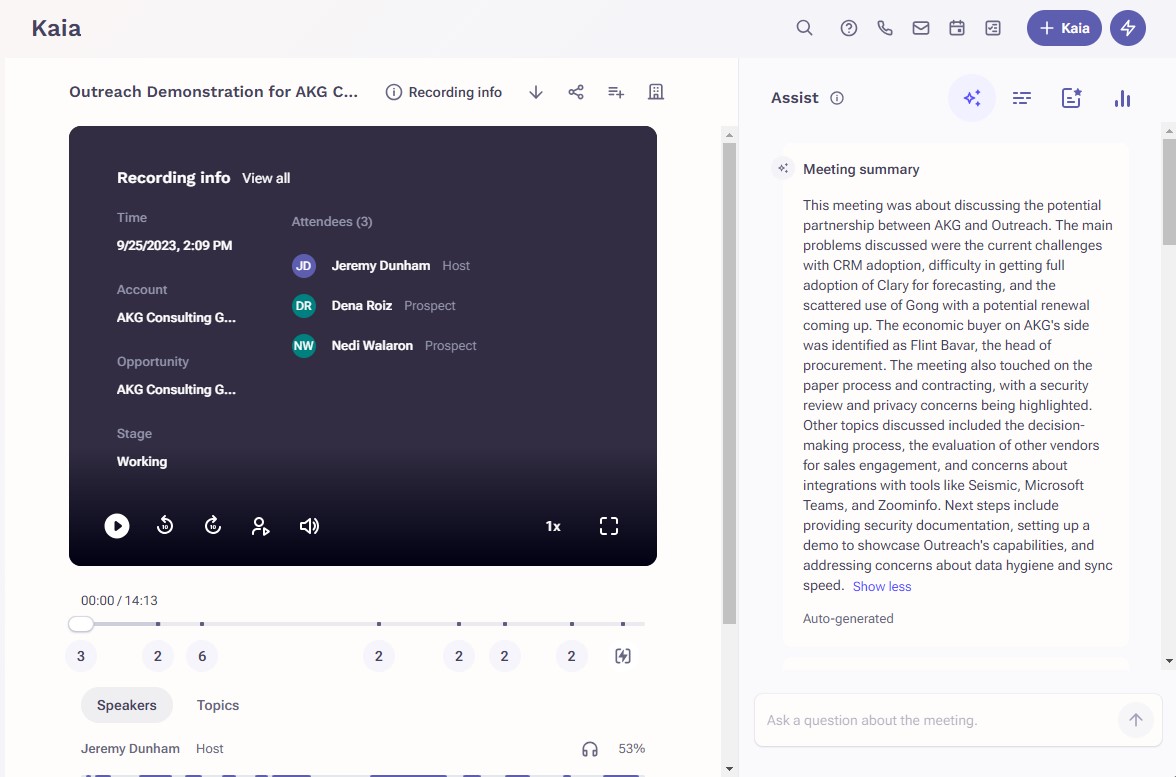1176x777 pixels.
Task: Click the main panel scrollbar down arrow
Action: (x=729, y=769)
